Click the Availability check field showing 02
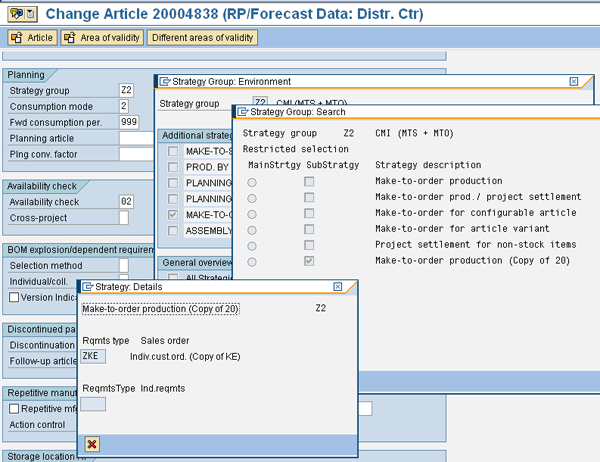This screenshot has width=600, height=462. coord(126,202)
